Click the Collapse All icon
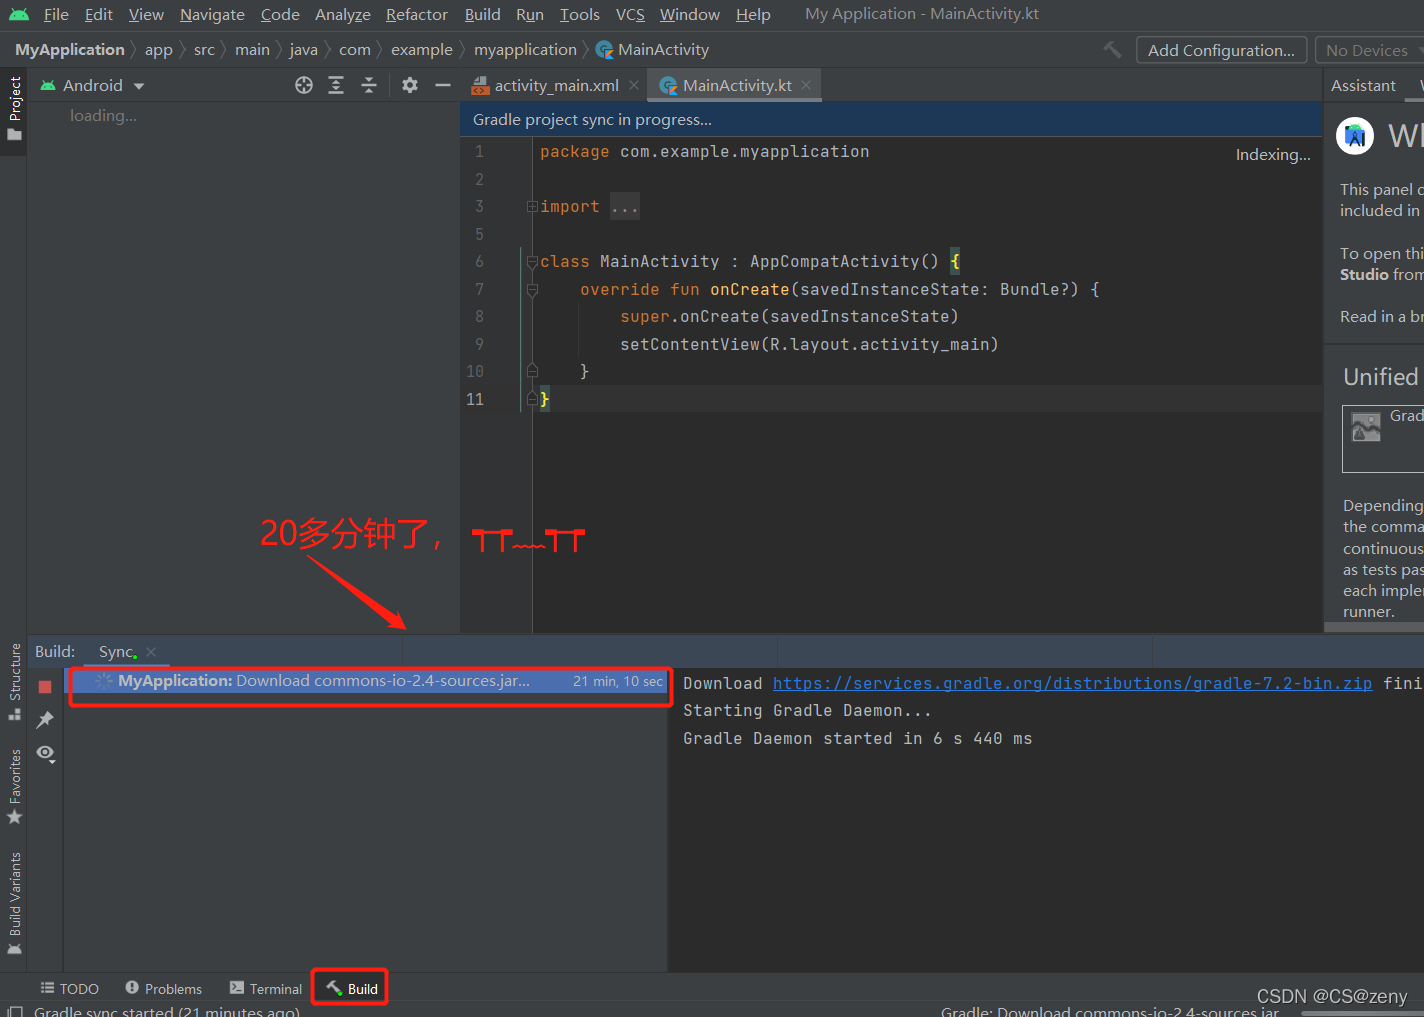The width and height of the screenshot is (1424, 1017). pyautogui.click(x=369, y=85)
